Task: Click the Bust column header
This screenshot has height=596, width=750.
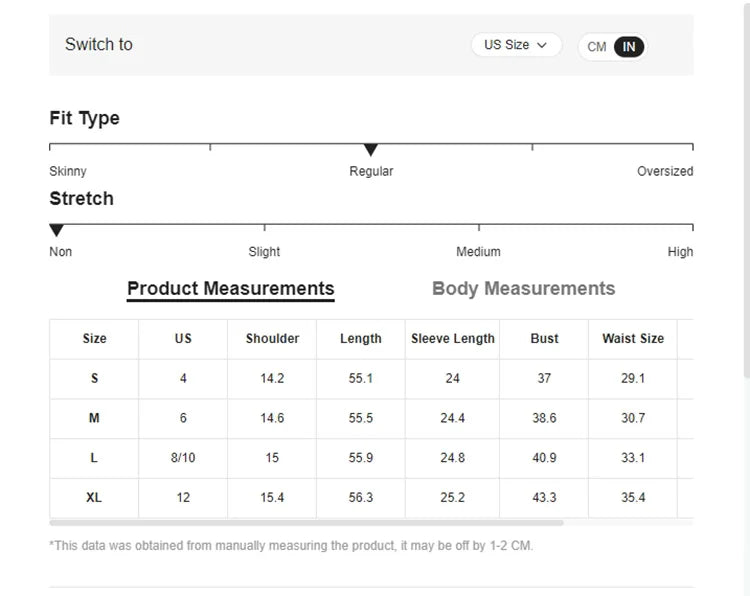Action: (x=544, y=339)
